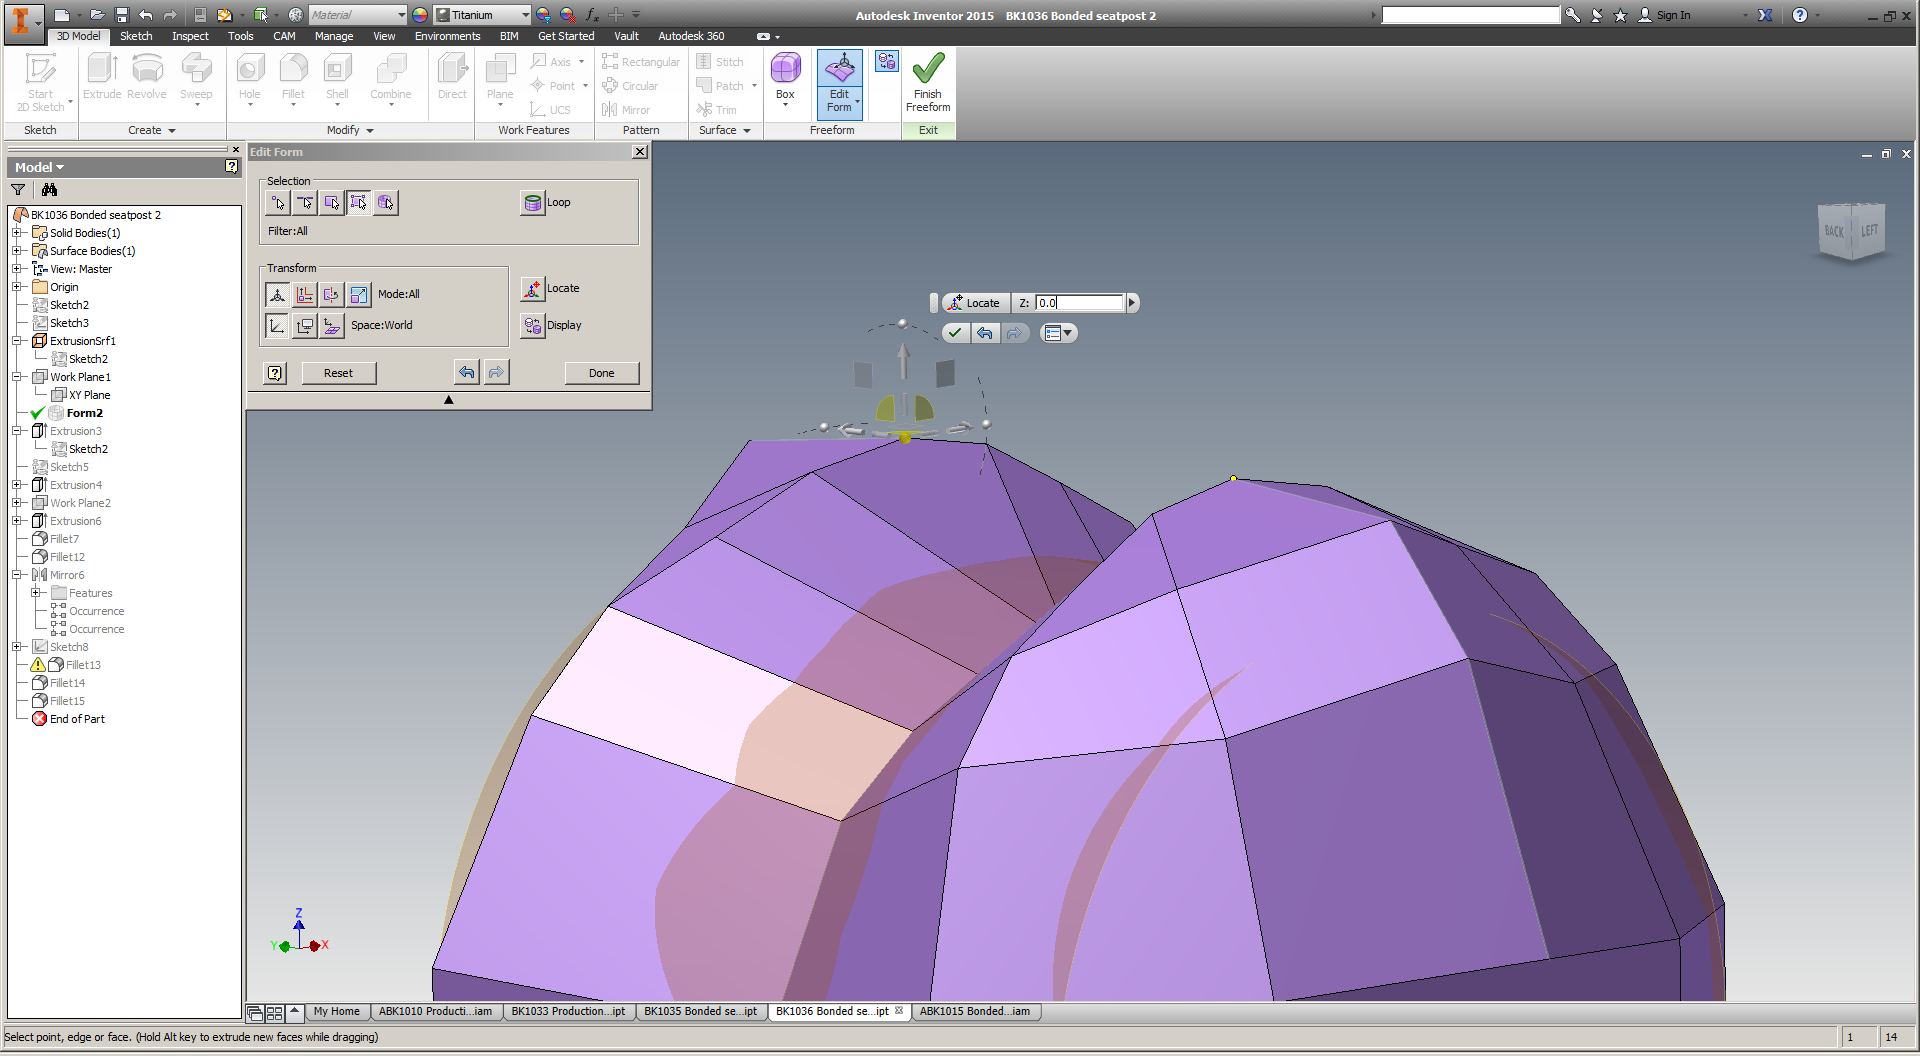Screen dimensions: 1920x1056
Task: Click Sign In link
Action: (1673, 15)
